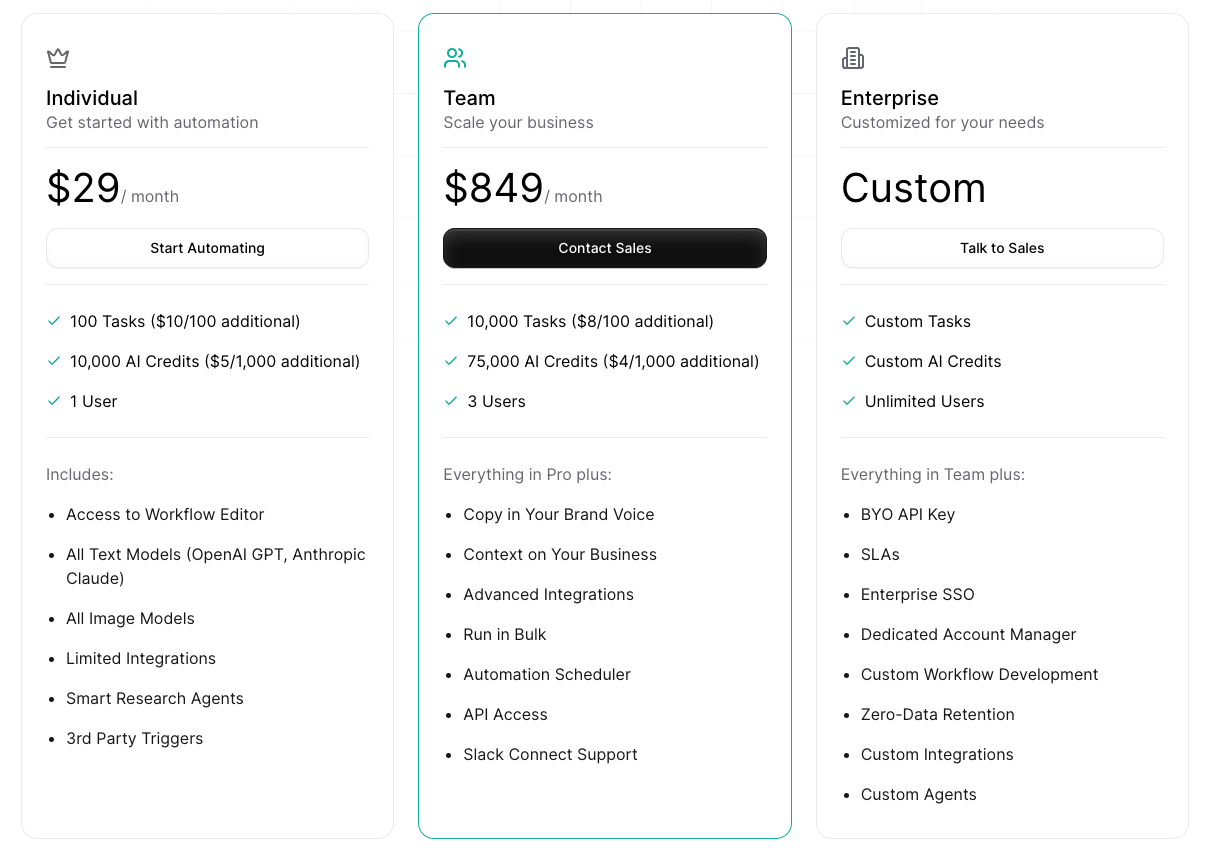This screenshot has height=863, width=1209.
Task: Click the Automation Scheduler feature item
Action: [547, 674]
